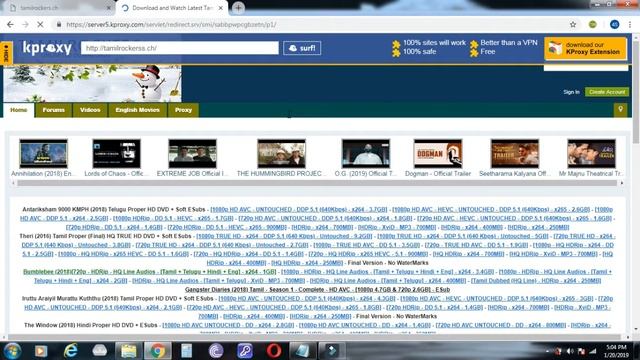
Task: Click the surf! button
Action: point(302,48)
